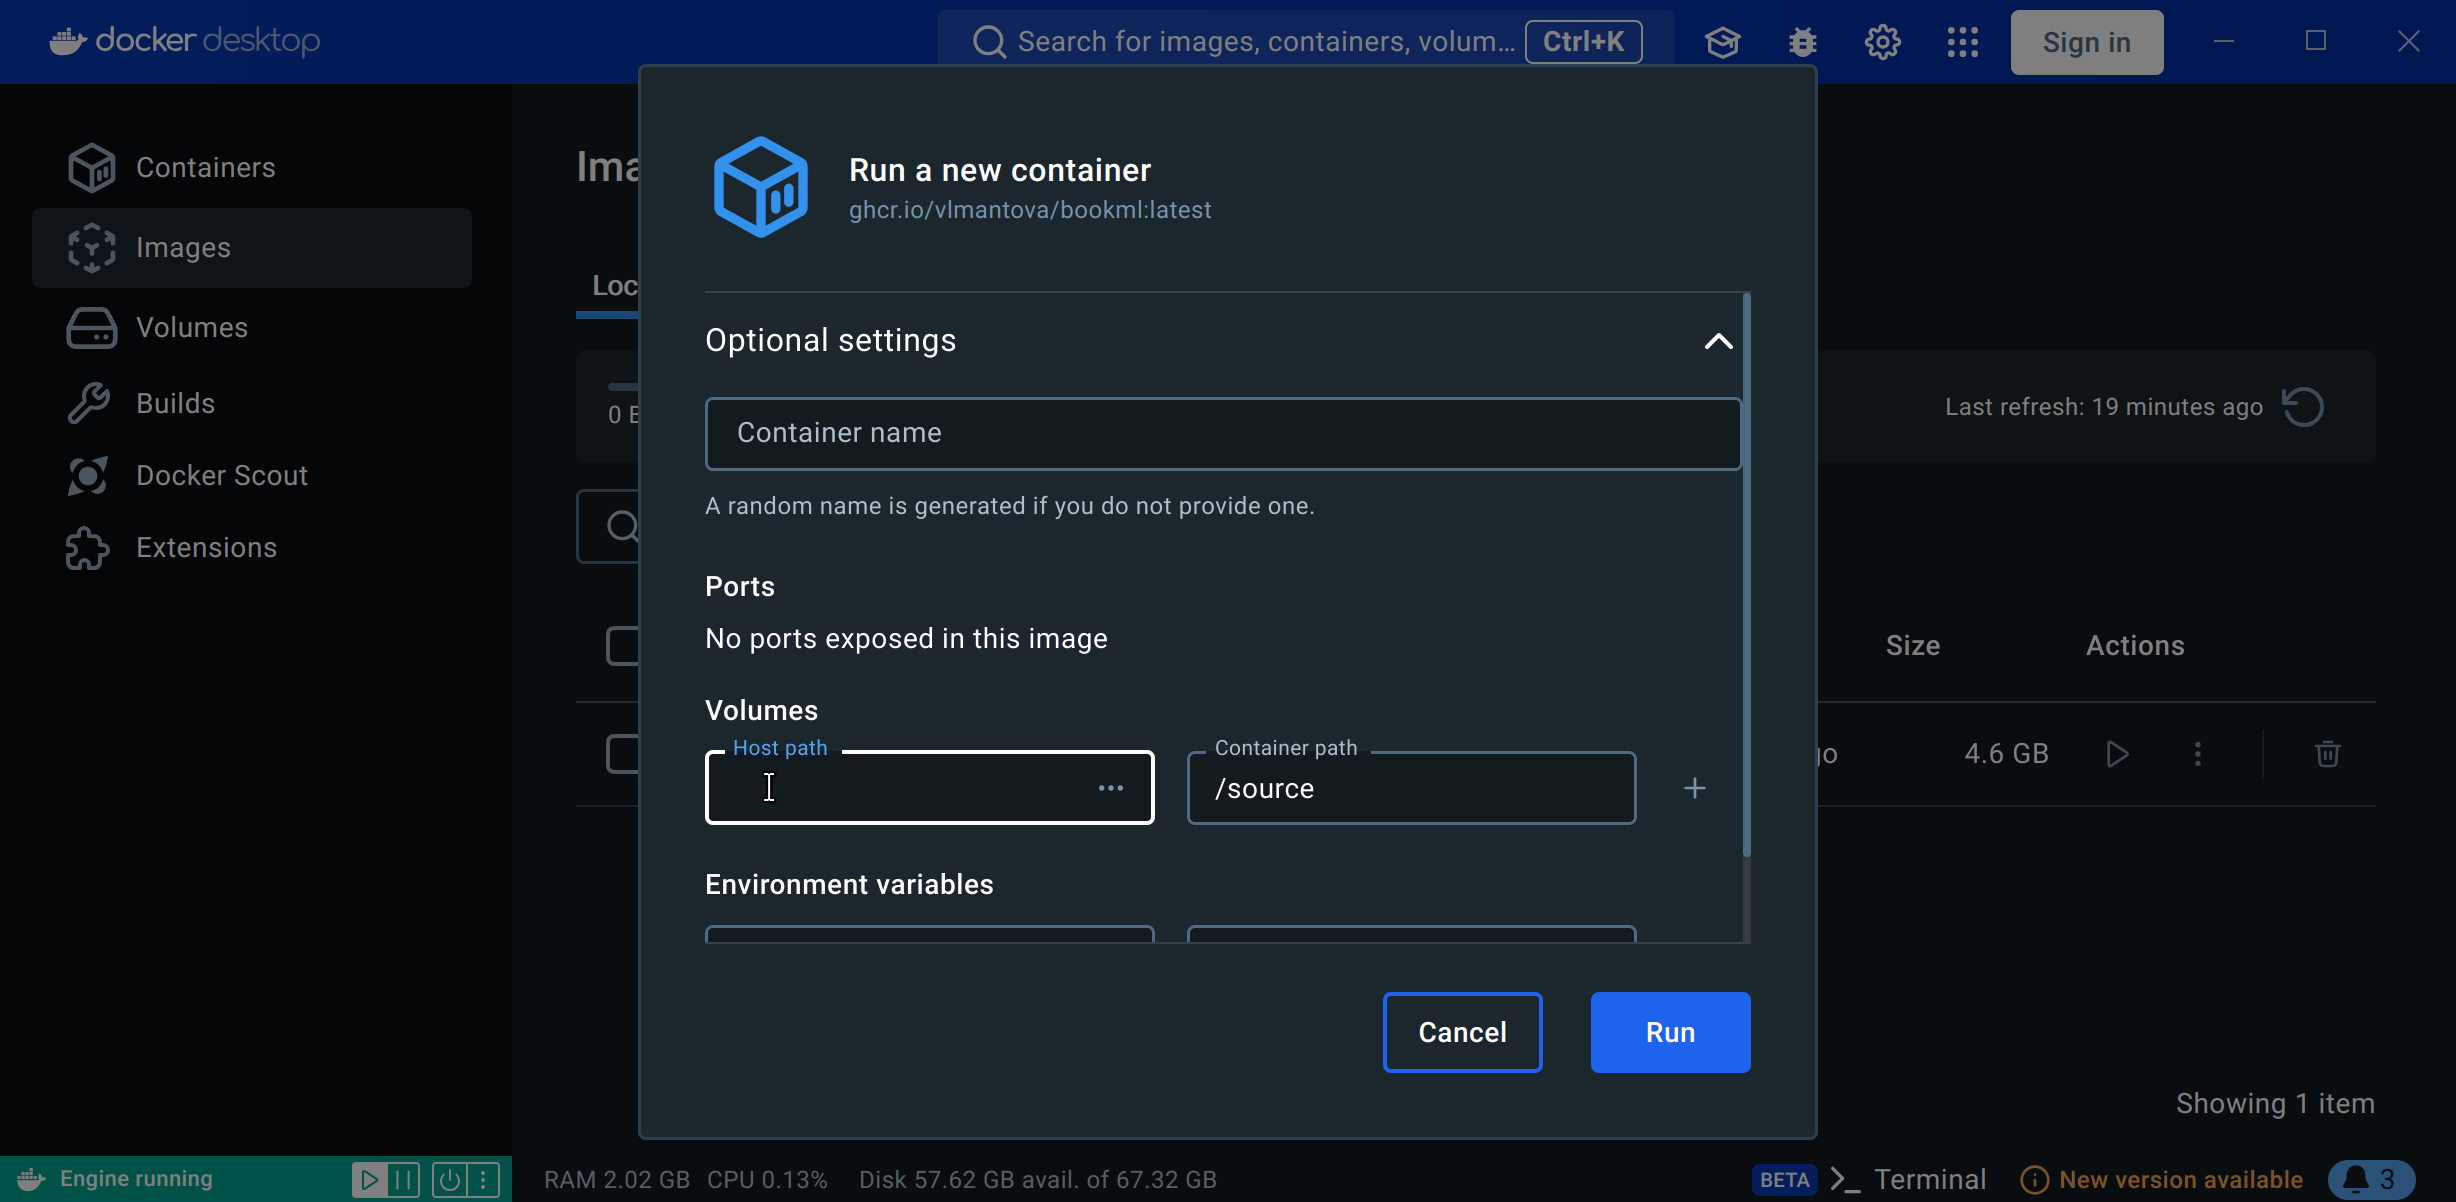Add another volume with plus icon
Viewport: 2456px width, 1202px height.
coord(1694,788)
